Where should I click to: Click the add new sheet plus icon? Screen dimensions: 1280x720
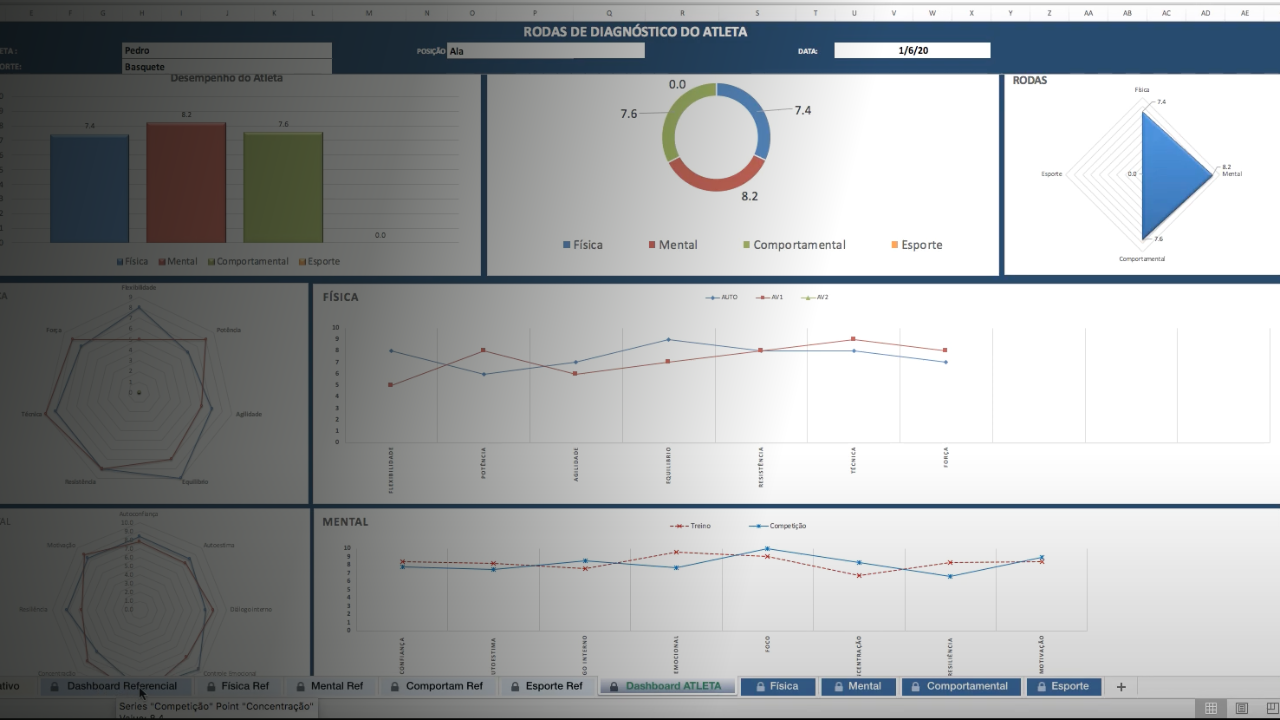tap(1121, 687)
